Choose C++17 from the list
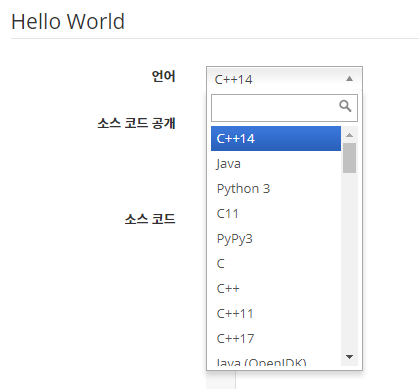Screen dimensions: 419x389 [x=276, y=338]
